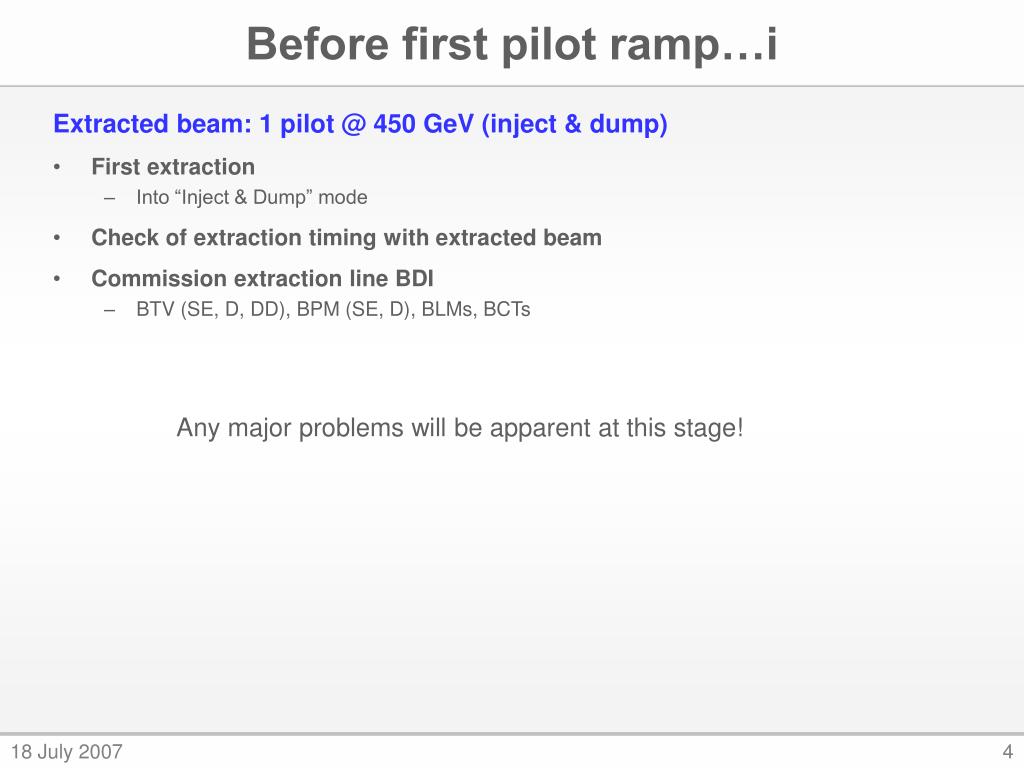Select the 'Into "Inject & Dump" mode' sub-bullet
1024x768 pixels.
click(251, 197)
